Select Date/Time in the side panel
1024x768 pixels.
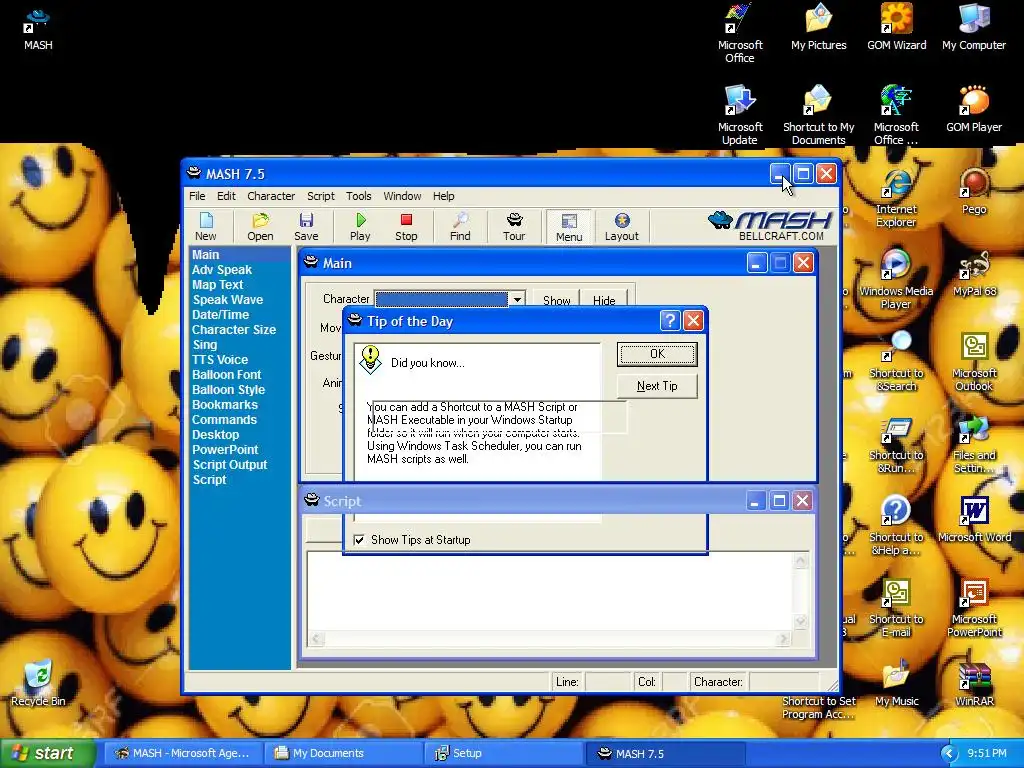coord(221,315)
